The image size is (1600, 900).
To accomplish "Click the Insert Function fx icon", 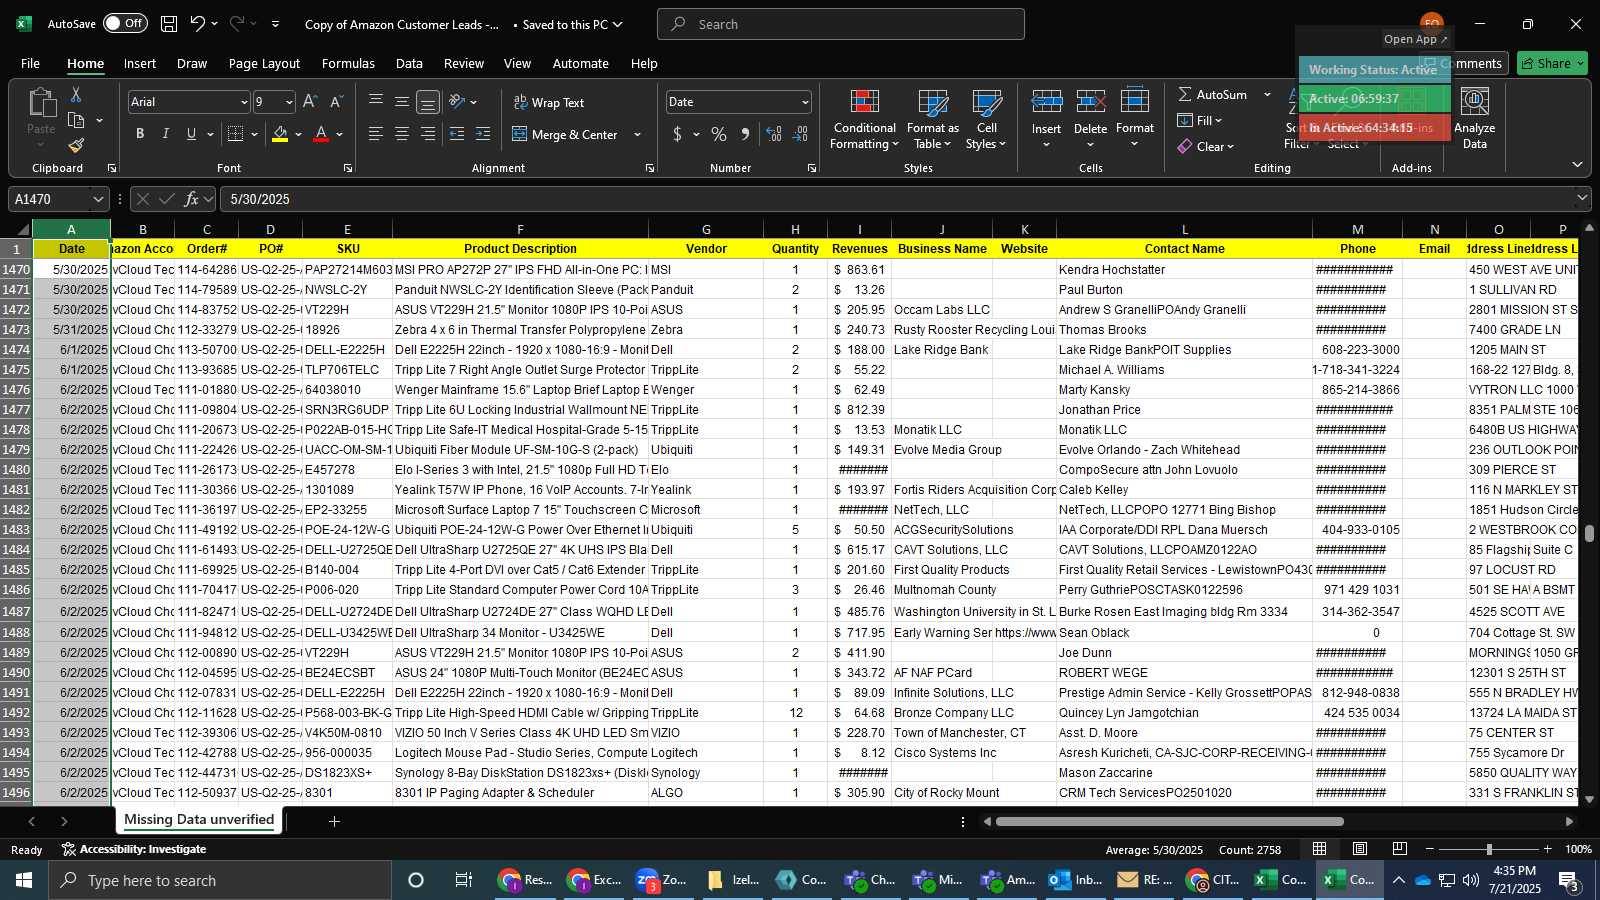I will pos(191,199).
